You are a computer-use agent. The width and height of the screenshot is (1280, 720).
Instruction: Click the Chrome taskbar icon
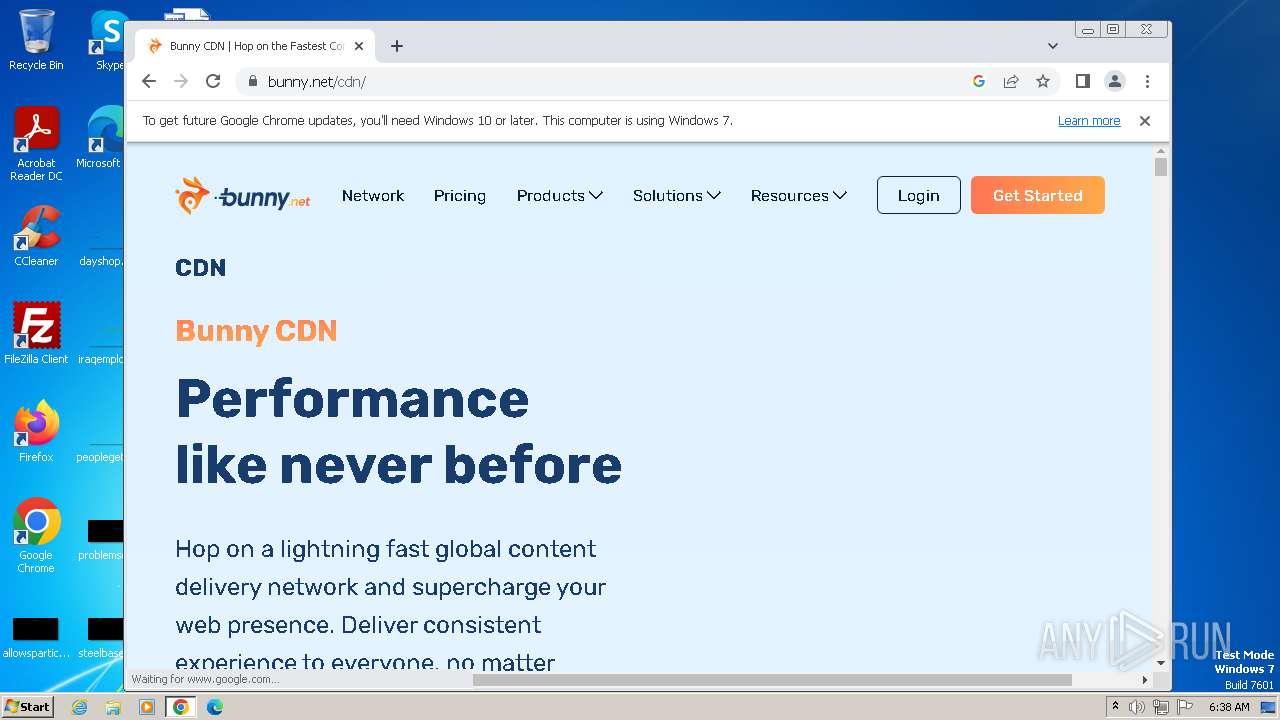(181, 707)
